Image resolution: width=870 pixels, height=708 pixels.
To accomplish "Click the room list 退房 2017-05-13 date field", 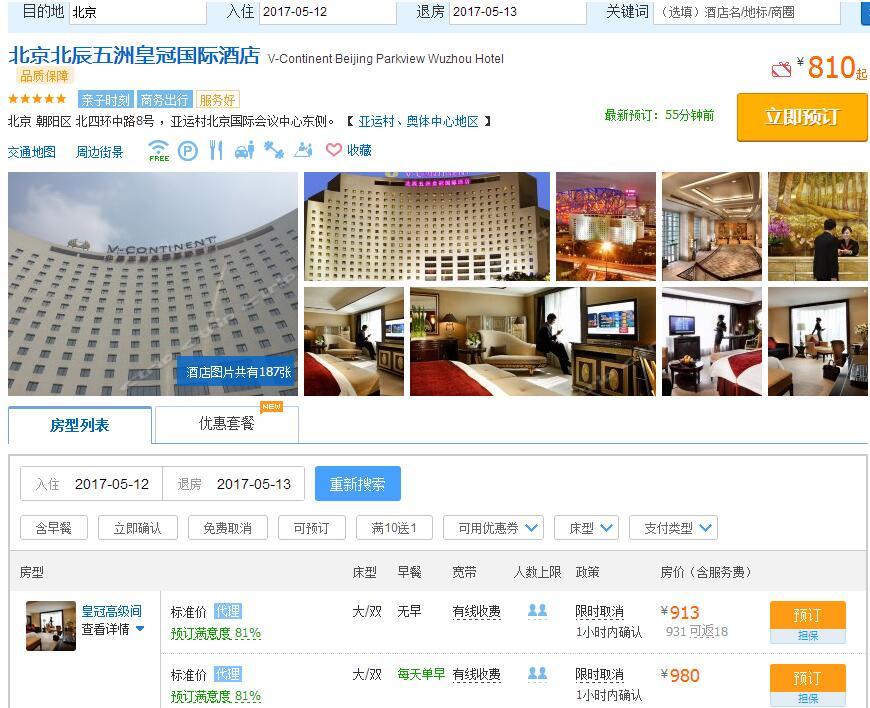I will (234, 484).
